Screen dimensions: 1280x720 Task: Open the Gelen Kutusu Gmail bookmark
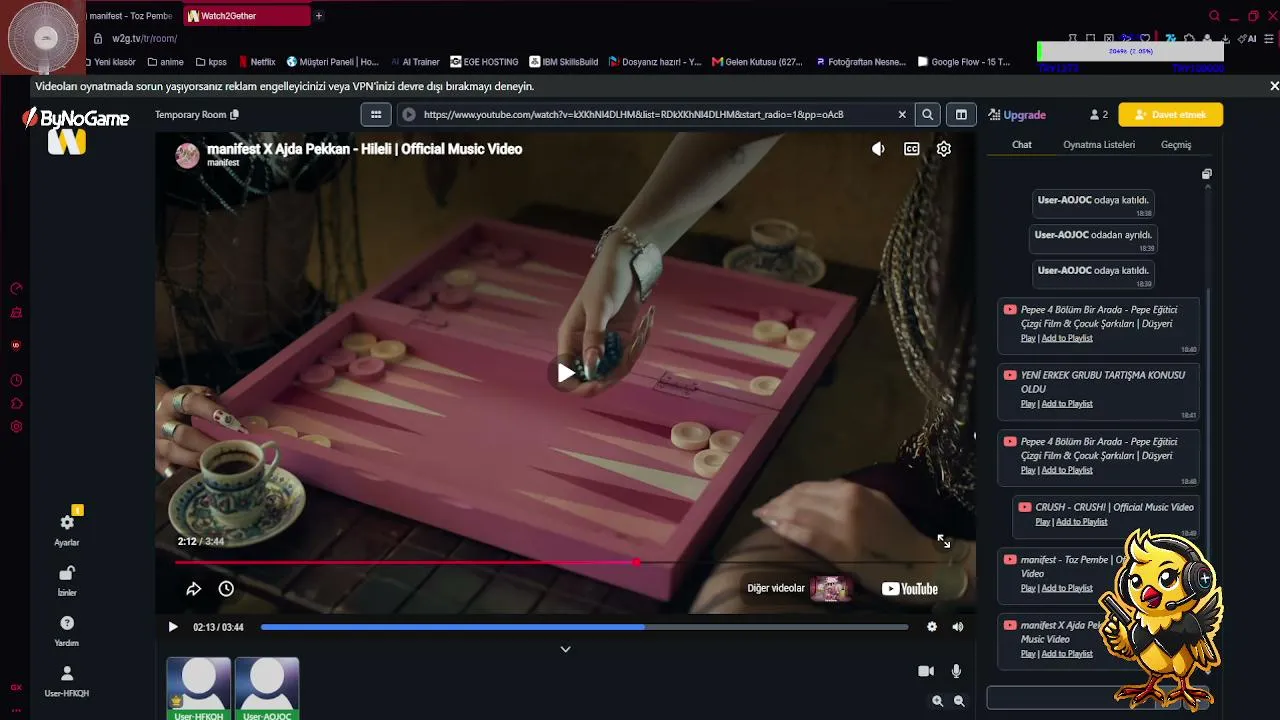(757, 62)
